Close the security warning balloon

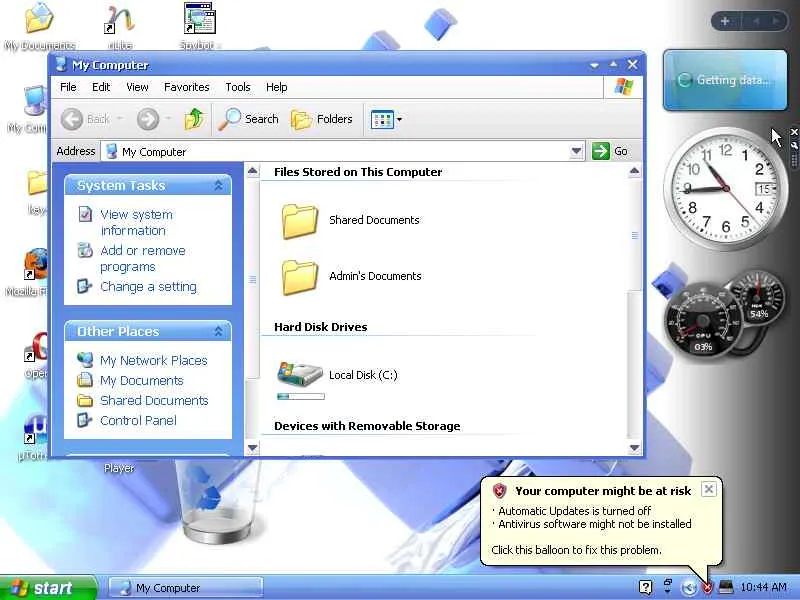709,489
